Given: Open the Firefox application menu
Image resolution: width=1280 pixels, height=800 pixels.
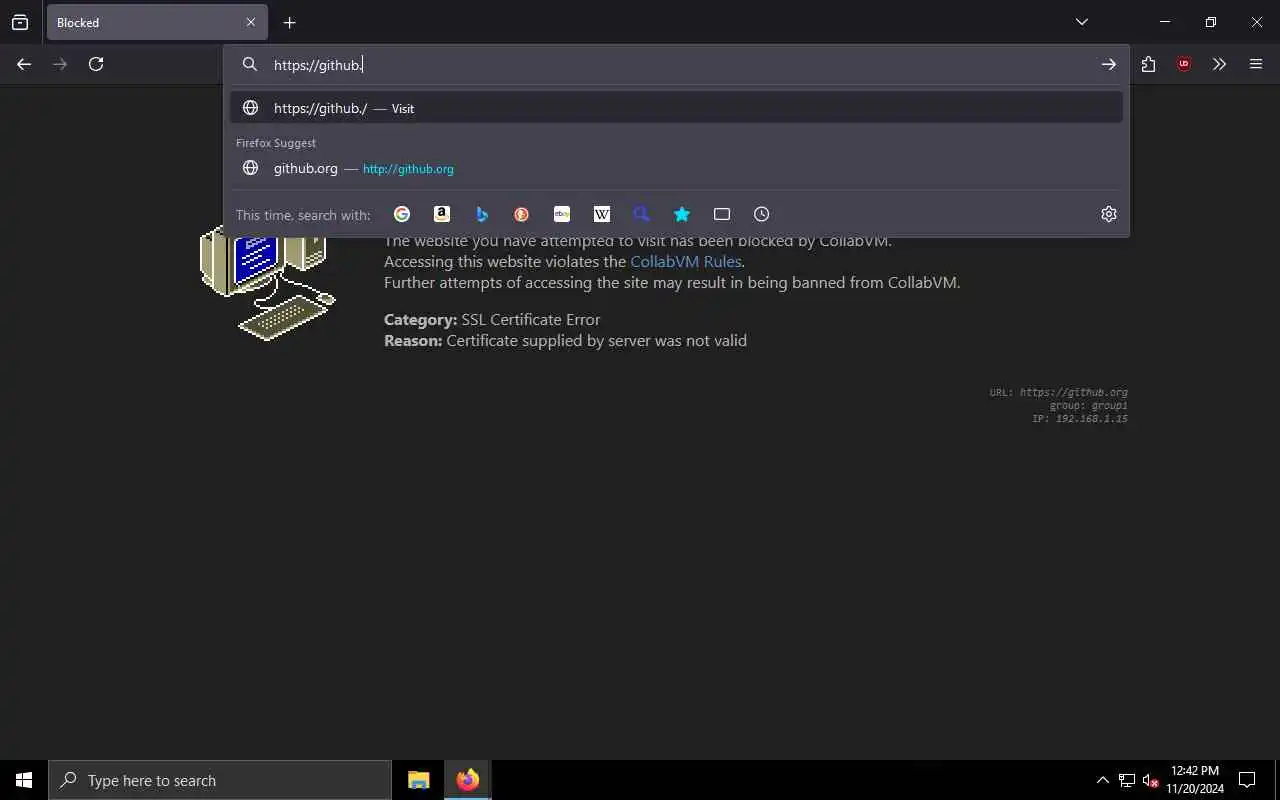Looking at the screenshot, I should point(1256,64).
